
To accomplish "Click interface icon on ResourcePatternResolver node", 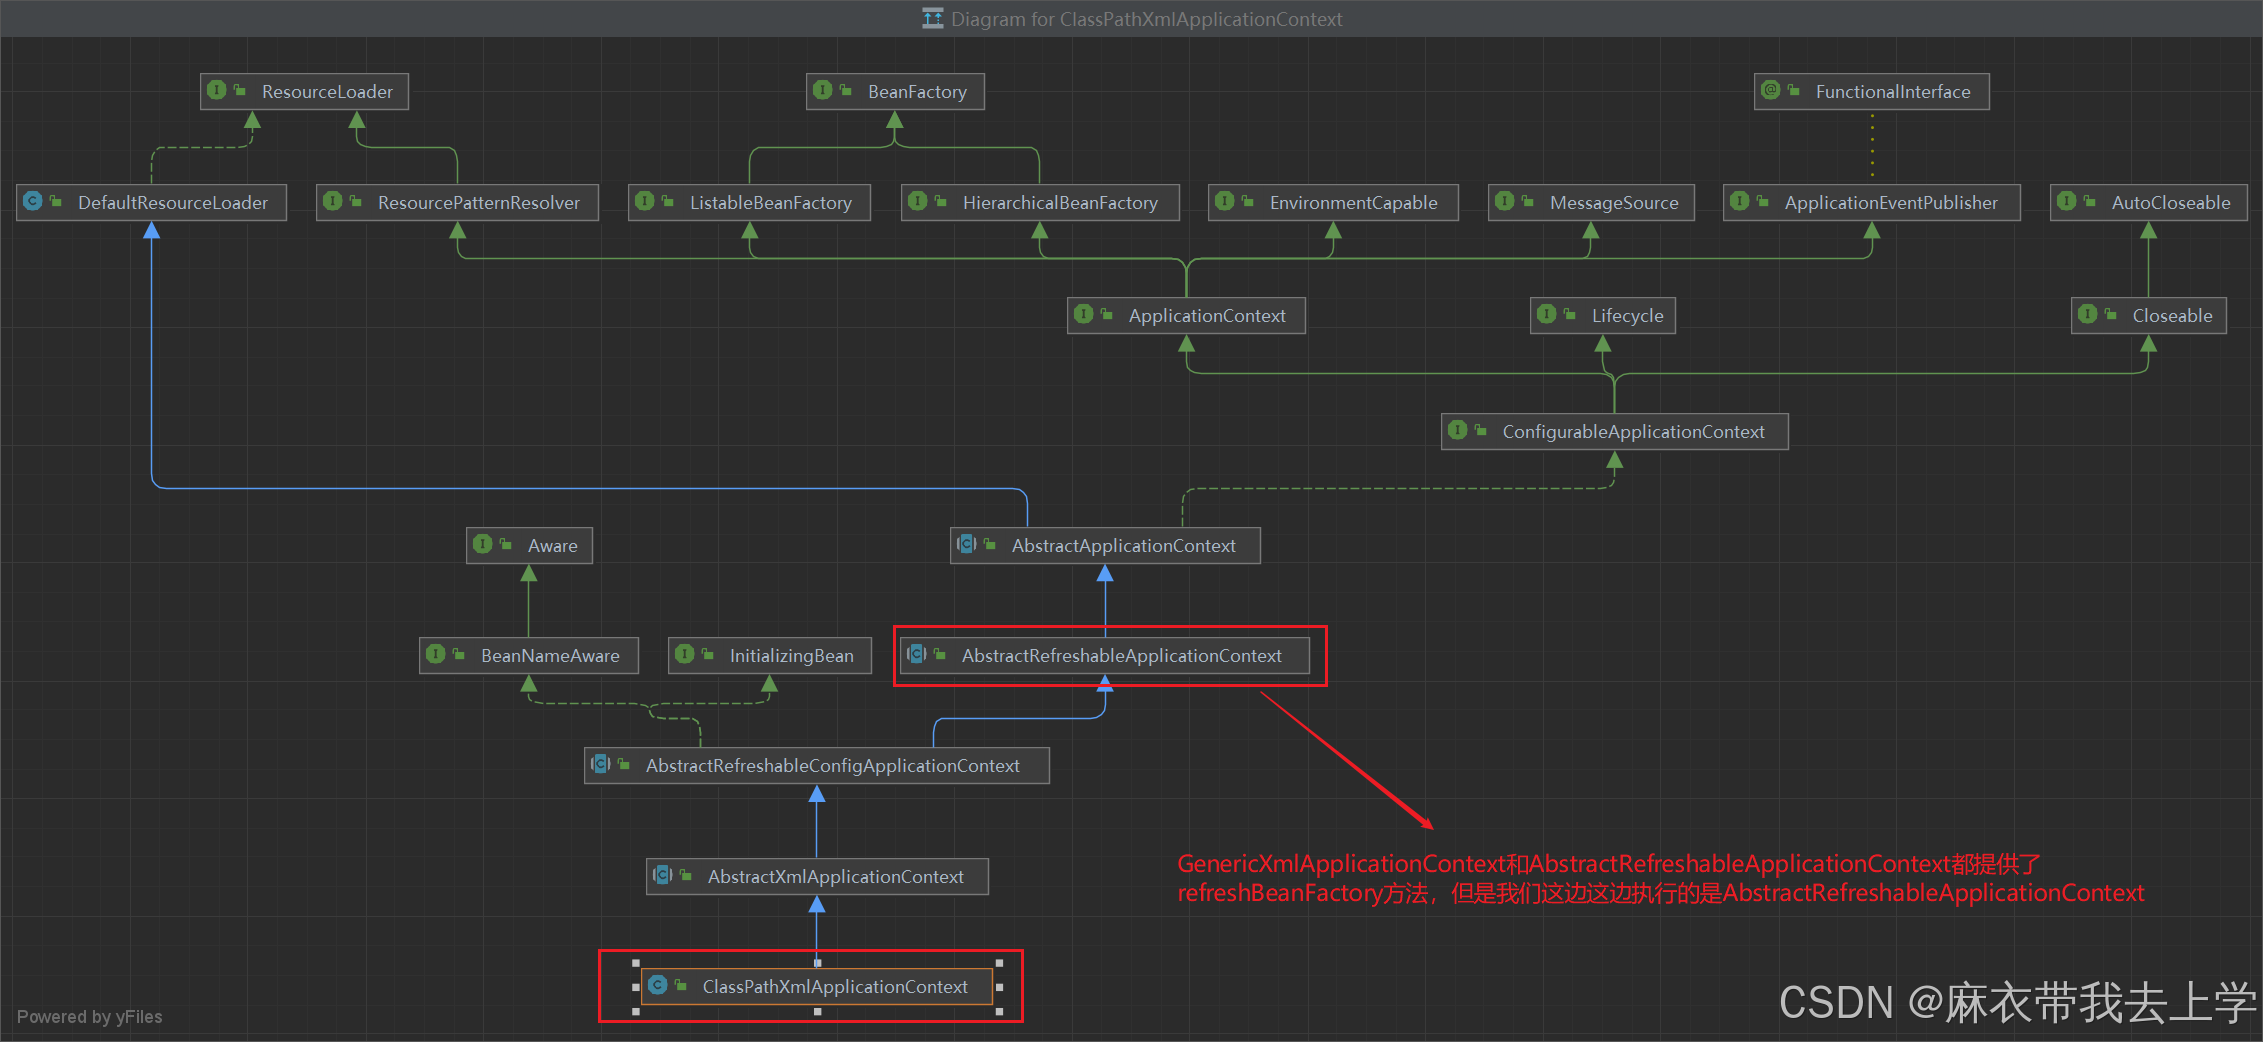I will coord(333,201).
